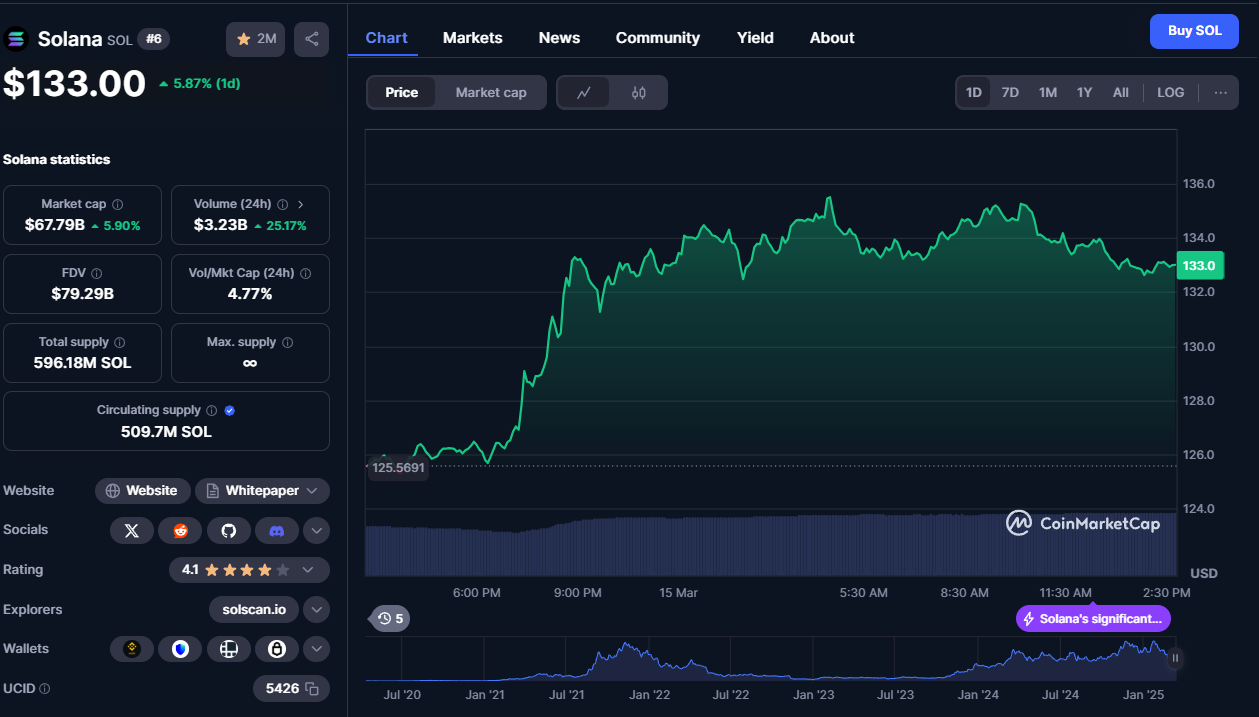Open Solana's Reddit social link
The width and height of the screenshot is (1259, 717).
(180, 531)
